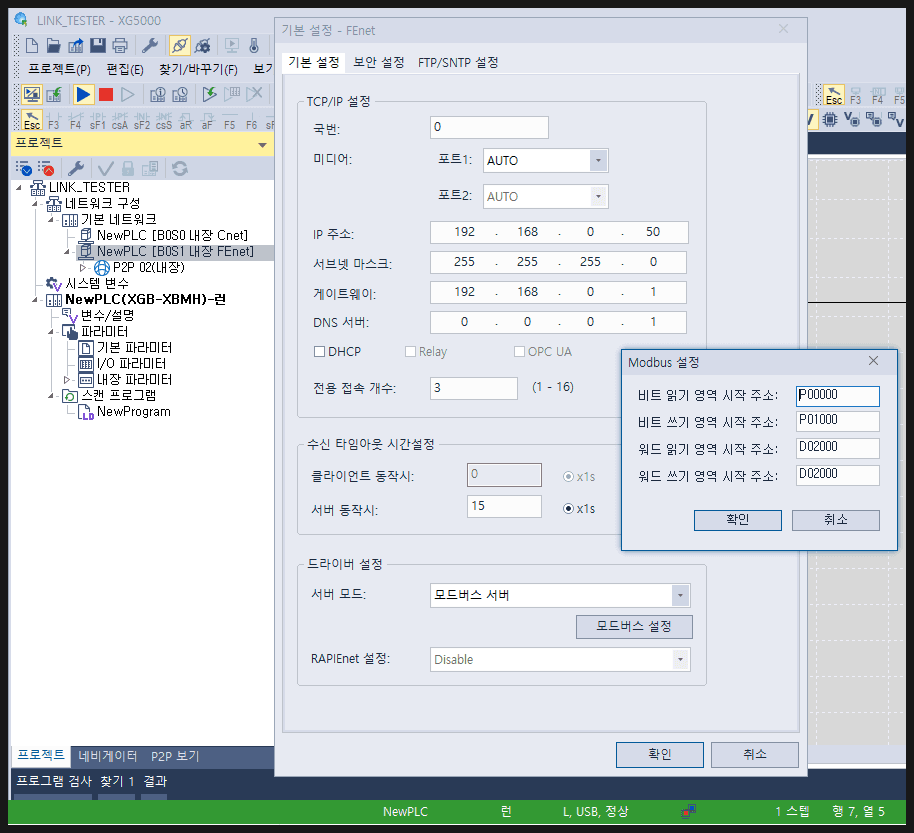Open the 프로젝트 panel dropdown arrow
Viewport: 914px width, 833px height.
(x=262, y=145)
